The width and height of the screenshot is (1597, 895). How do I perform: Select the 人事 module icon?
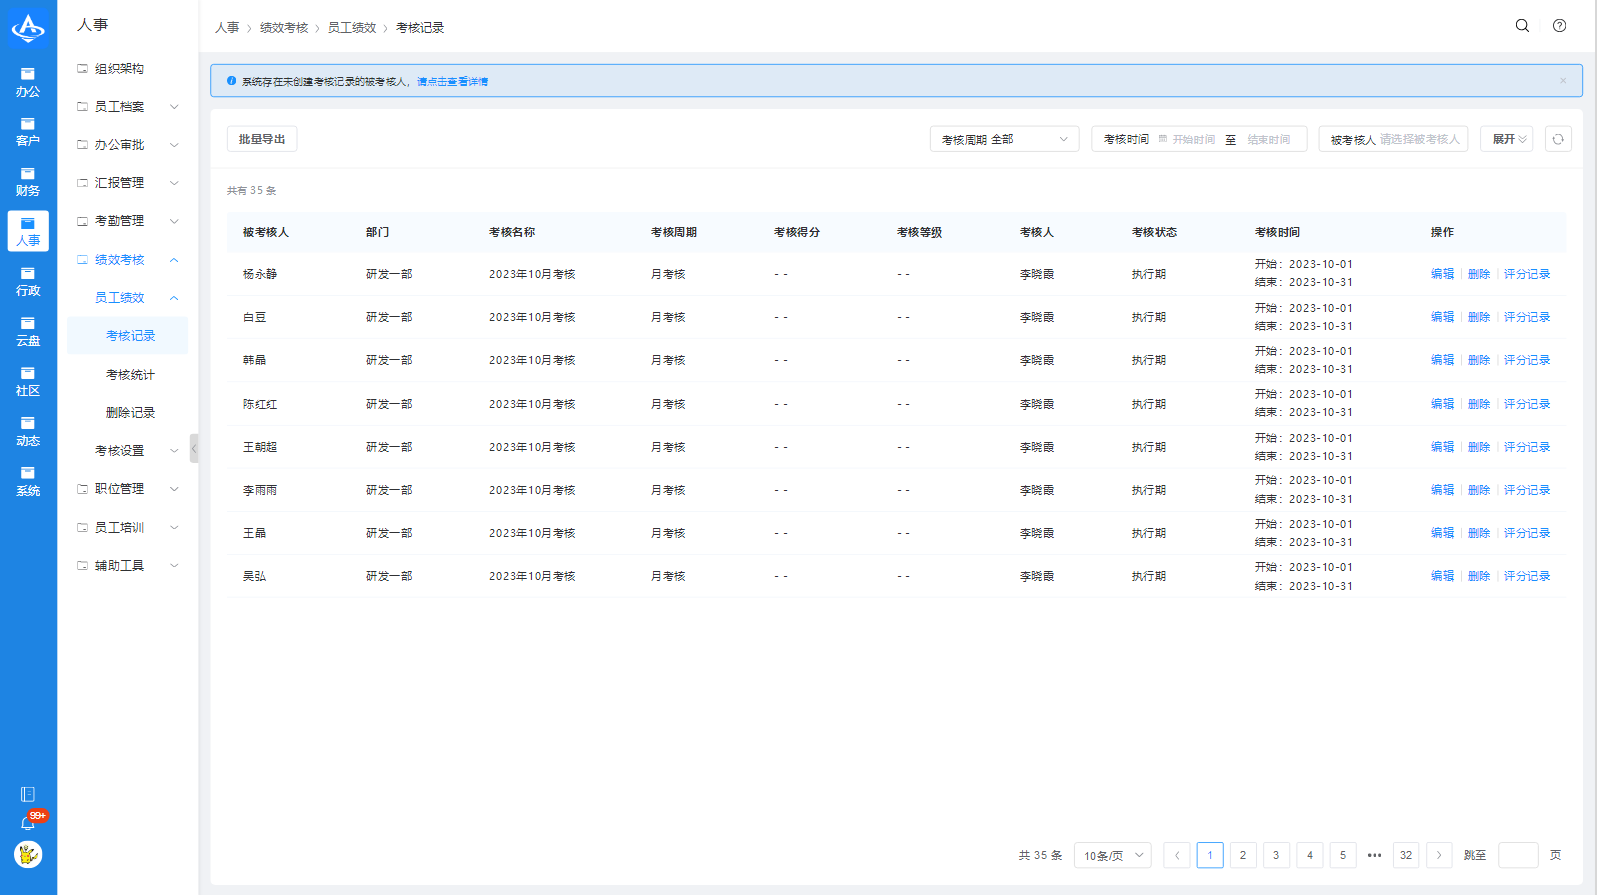tap(28, 231)
